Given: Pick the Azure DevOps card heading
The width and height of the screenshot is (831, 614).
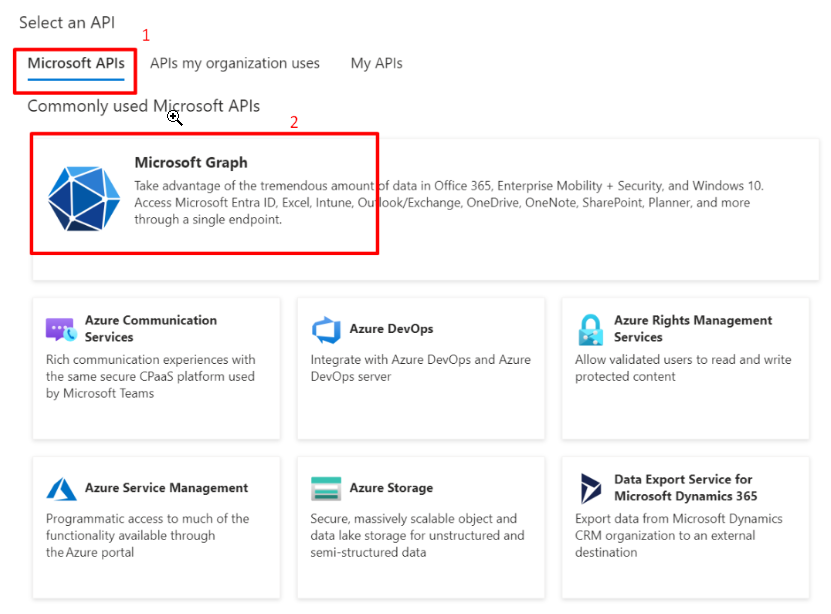Looking at the screenshot, I should (x=391, y=328).
